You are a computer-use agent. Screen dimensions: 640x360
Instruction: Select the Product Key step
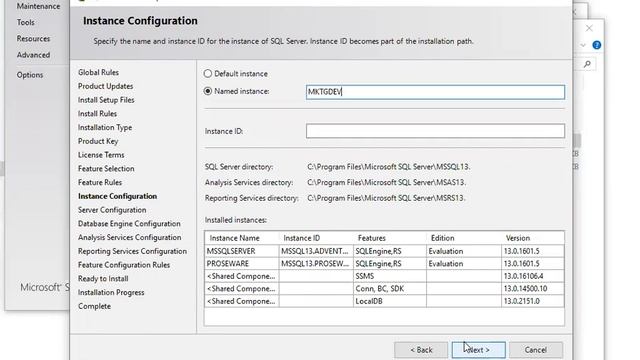pyautogui.click(x=98, y=141)
